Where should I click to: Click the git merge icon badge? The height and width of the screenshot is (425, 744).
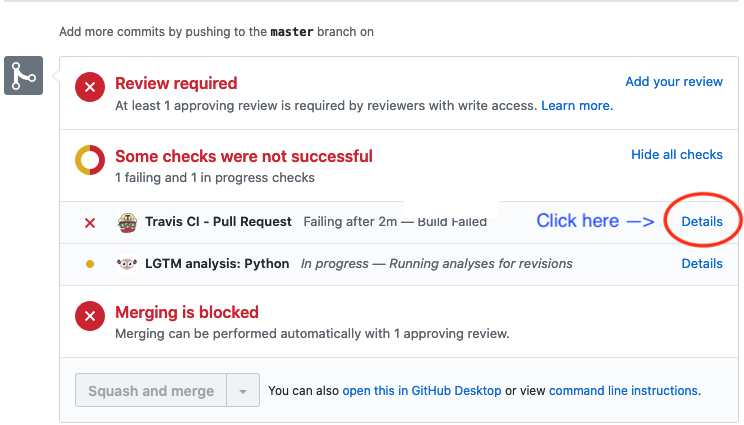(23, 77)
